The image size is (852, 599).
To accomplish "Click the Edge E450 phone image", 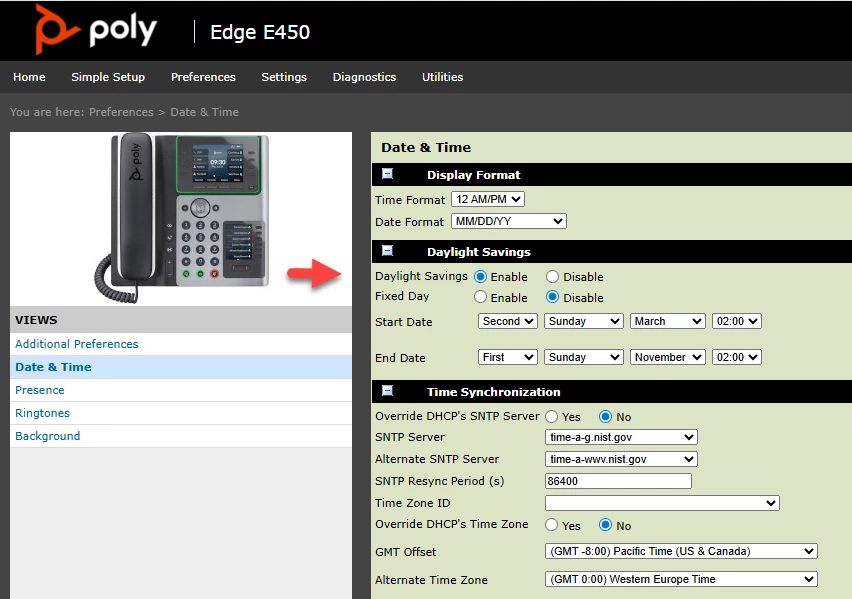I will 182,217.
